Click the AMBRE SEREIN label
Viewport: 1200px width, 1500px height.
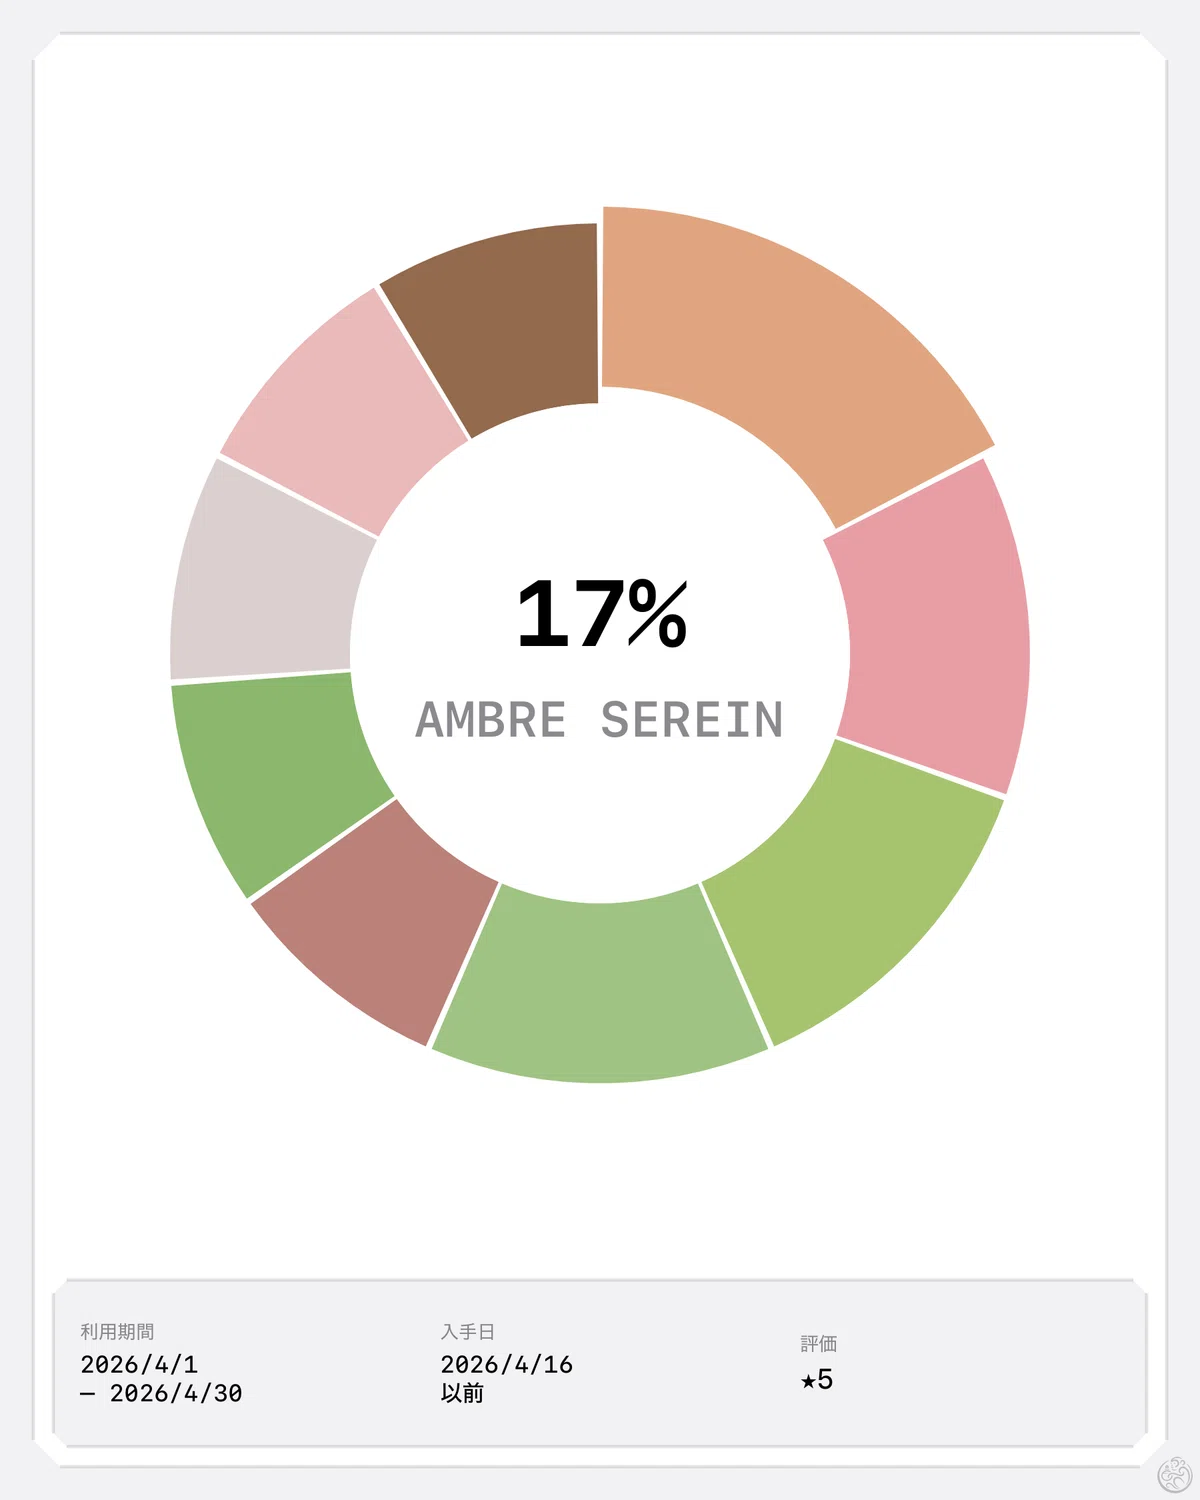point(600,720)
